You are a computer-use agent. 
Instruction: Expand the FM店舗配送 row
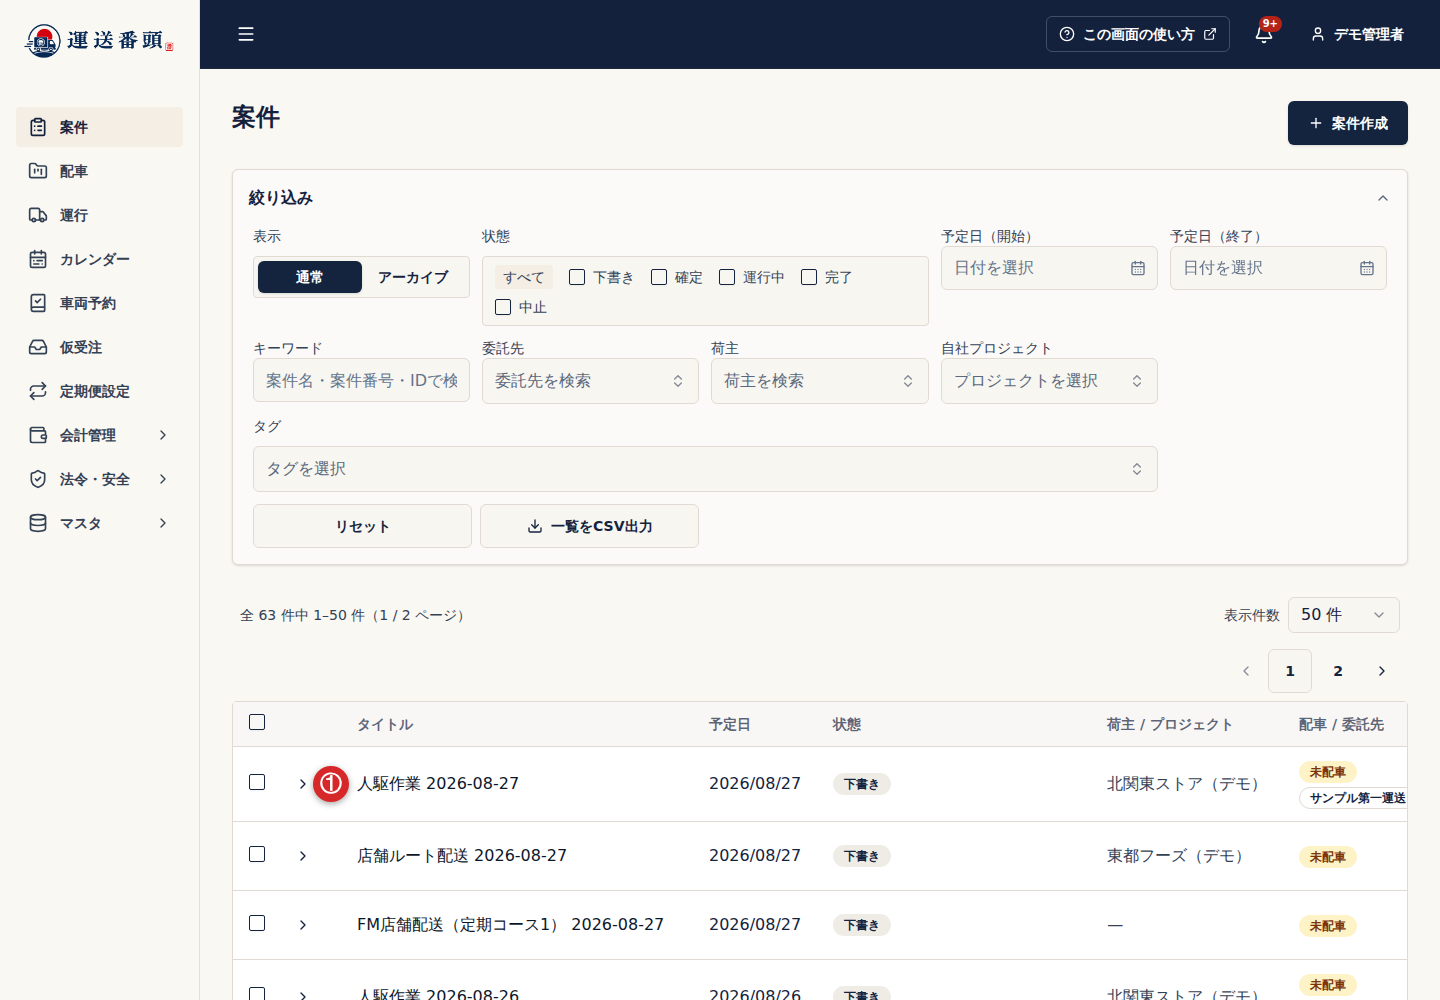coord(303,925)
